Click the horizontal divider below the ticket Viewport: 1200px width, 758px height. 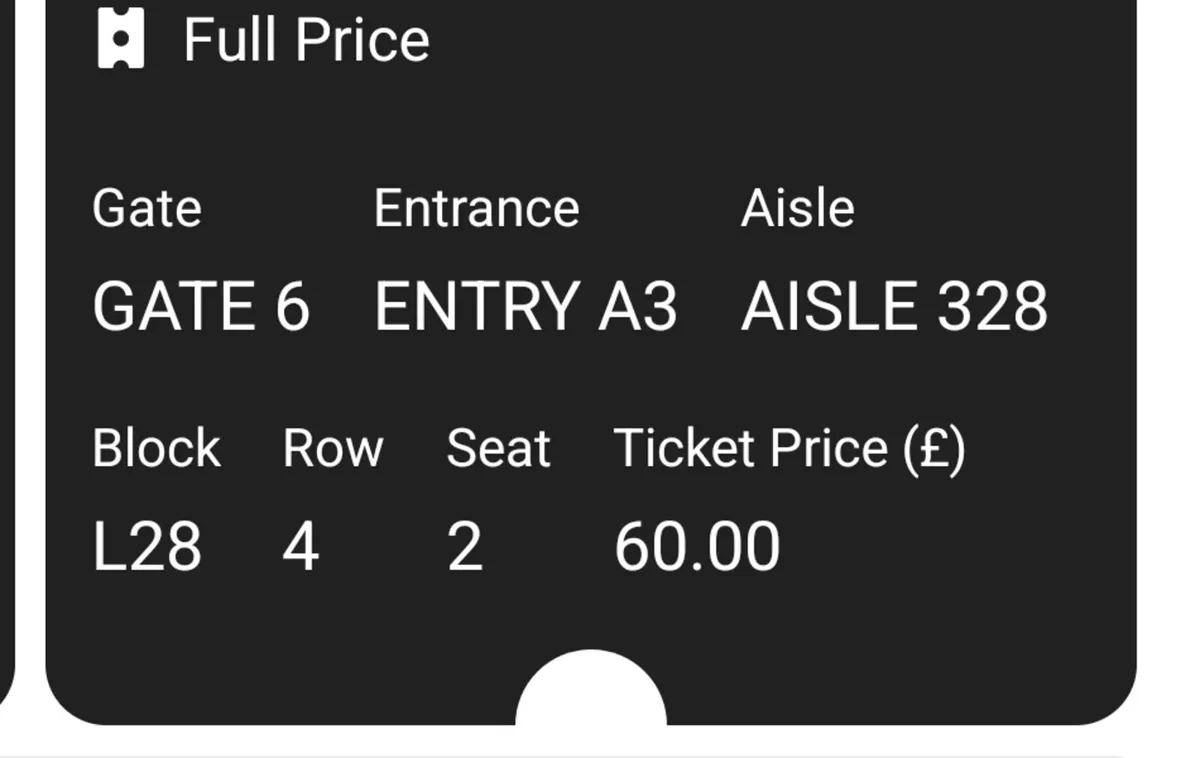[x=562, y=756]
